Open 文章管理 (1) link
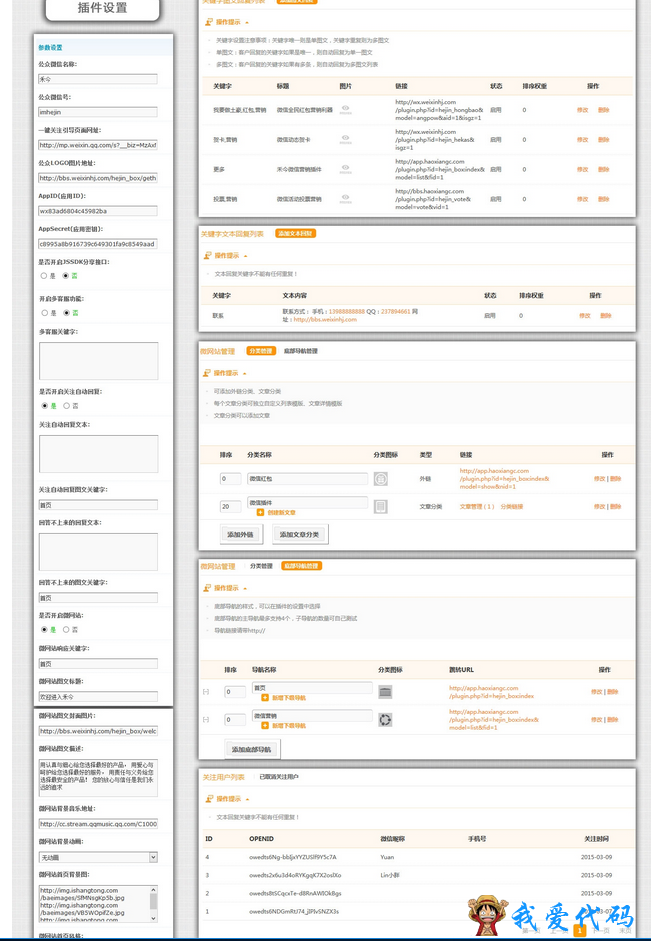The width and height of the screenshot is (651, 941). point(477,507)
